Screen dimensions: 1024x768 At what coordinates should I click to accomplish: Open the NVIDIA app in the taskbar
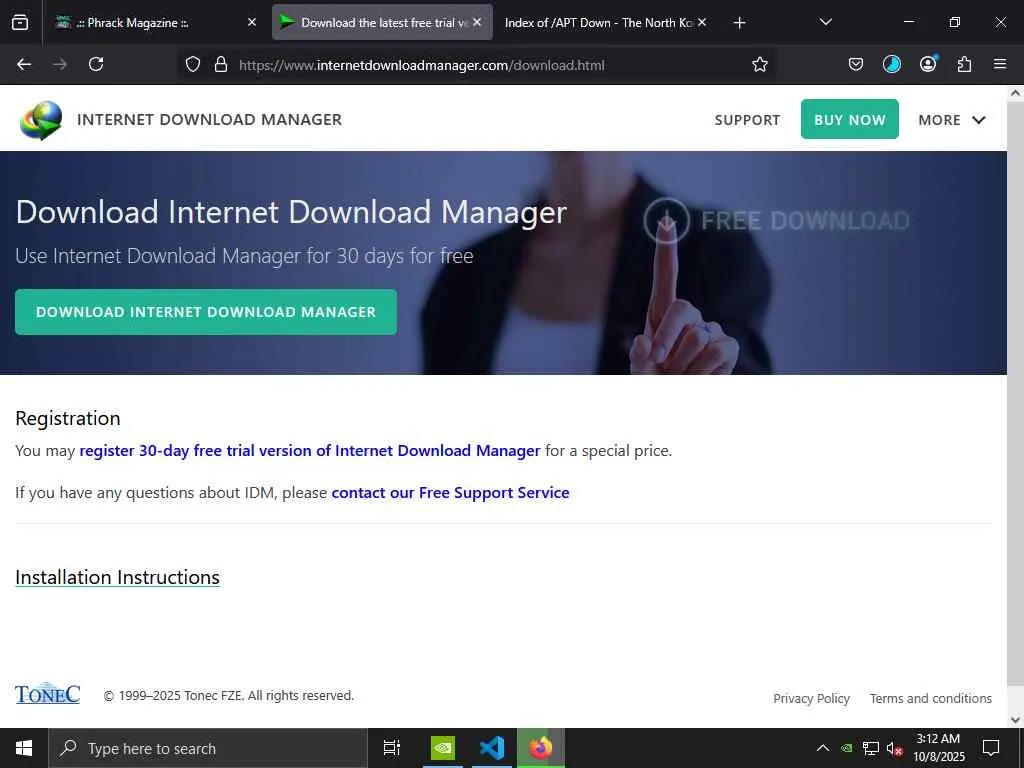coord(443,748)
